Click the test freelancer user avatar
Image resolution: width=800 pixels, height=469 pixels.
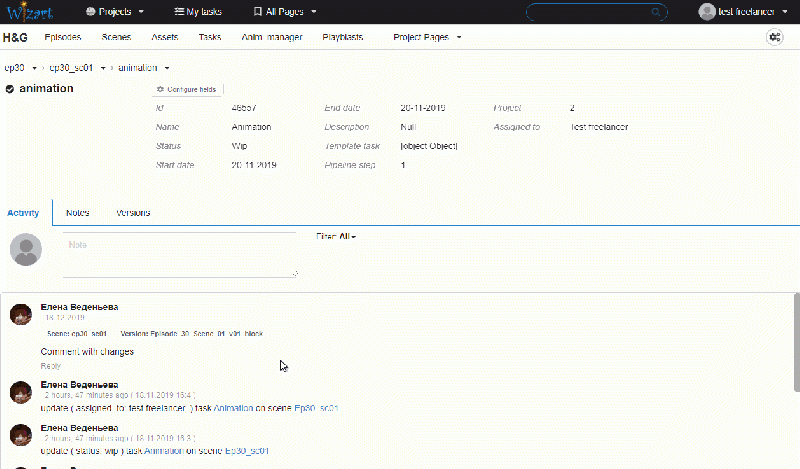point(706,12)
